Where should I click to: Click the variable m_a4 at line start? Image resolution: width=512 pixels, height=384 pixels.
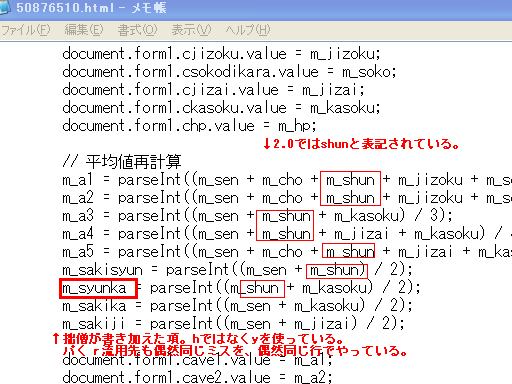pyautogui.click(x=78, y=234)
